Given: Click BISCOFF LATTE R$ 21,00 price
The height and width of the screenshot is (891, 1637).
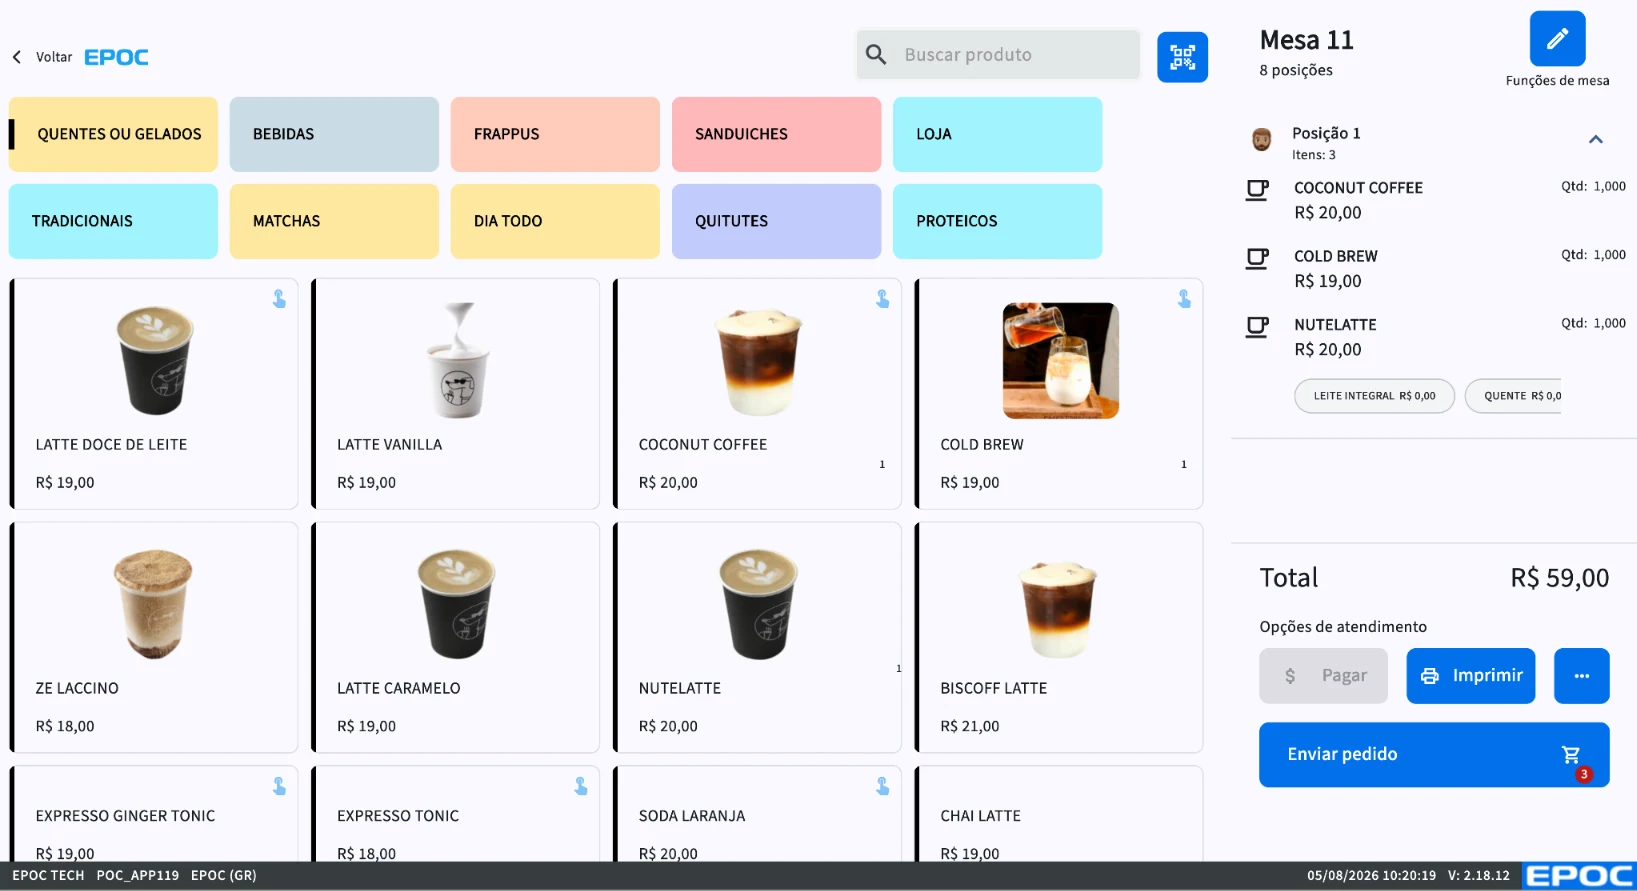Looking at the screenshot, I should click(x=969, y=727).
